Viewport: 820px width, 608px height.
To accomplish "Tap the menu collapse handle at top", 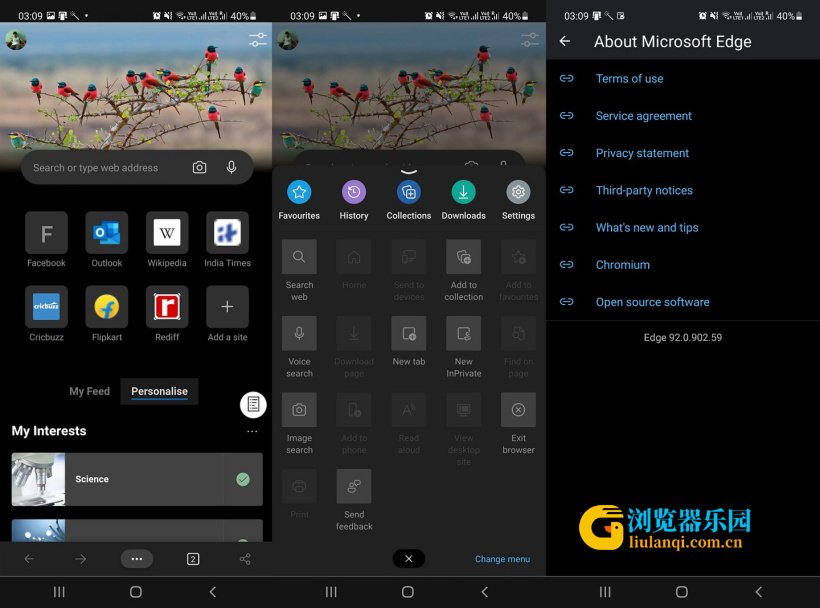I will [409, 171].
